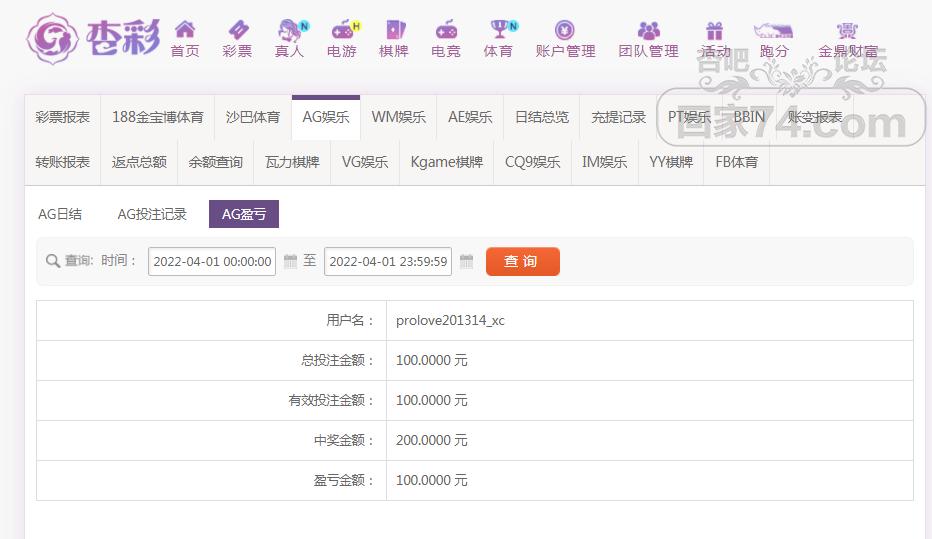Open start date calendar picker icon

tap(290, 261)
